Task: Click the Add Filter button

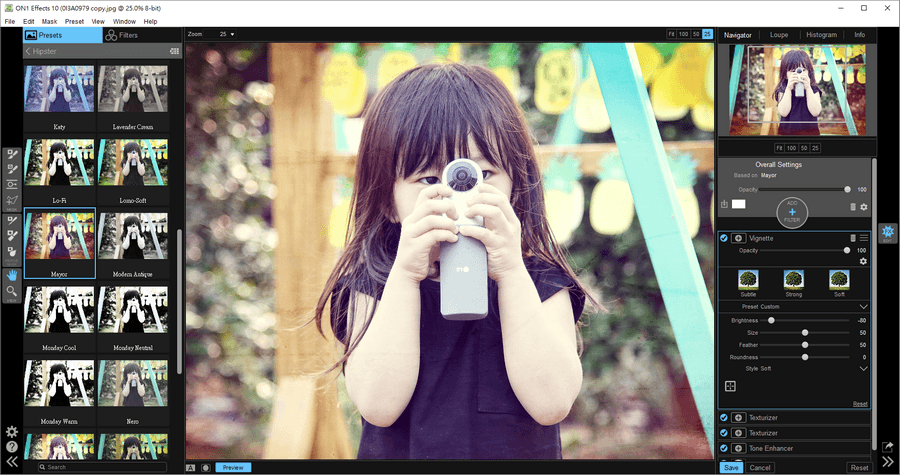Action: click(792, 212)
